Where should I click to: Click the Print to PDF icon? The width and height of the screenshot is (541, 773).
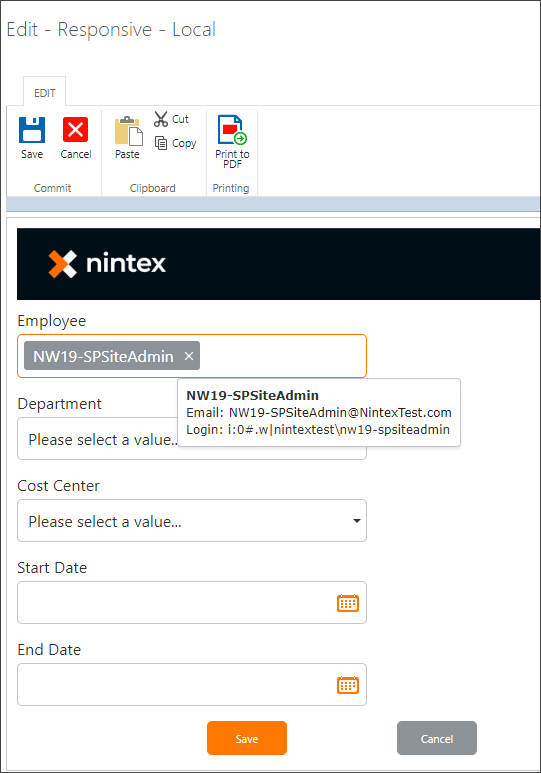(232, 130)
